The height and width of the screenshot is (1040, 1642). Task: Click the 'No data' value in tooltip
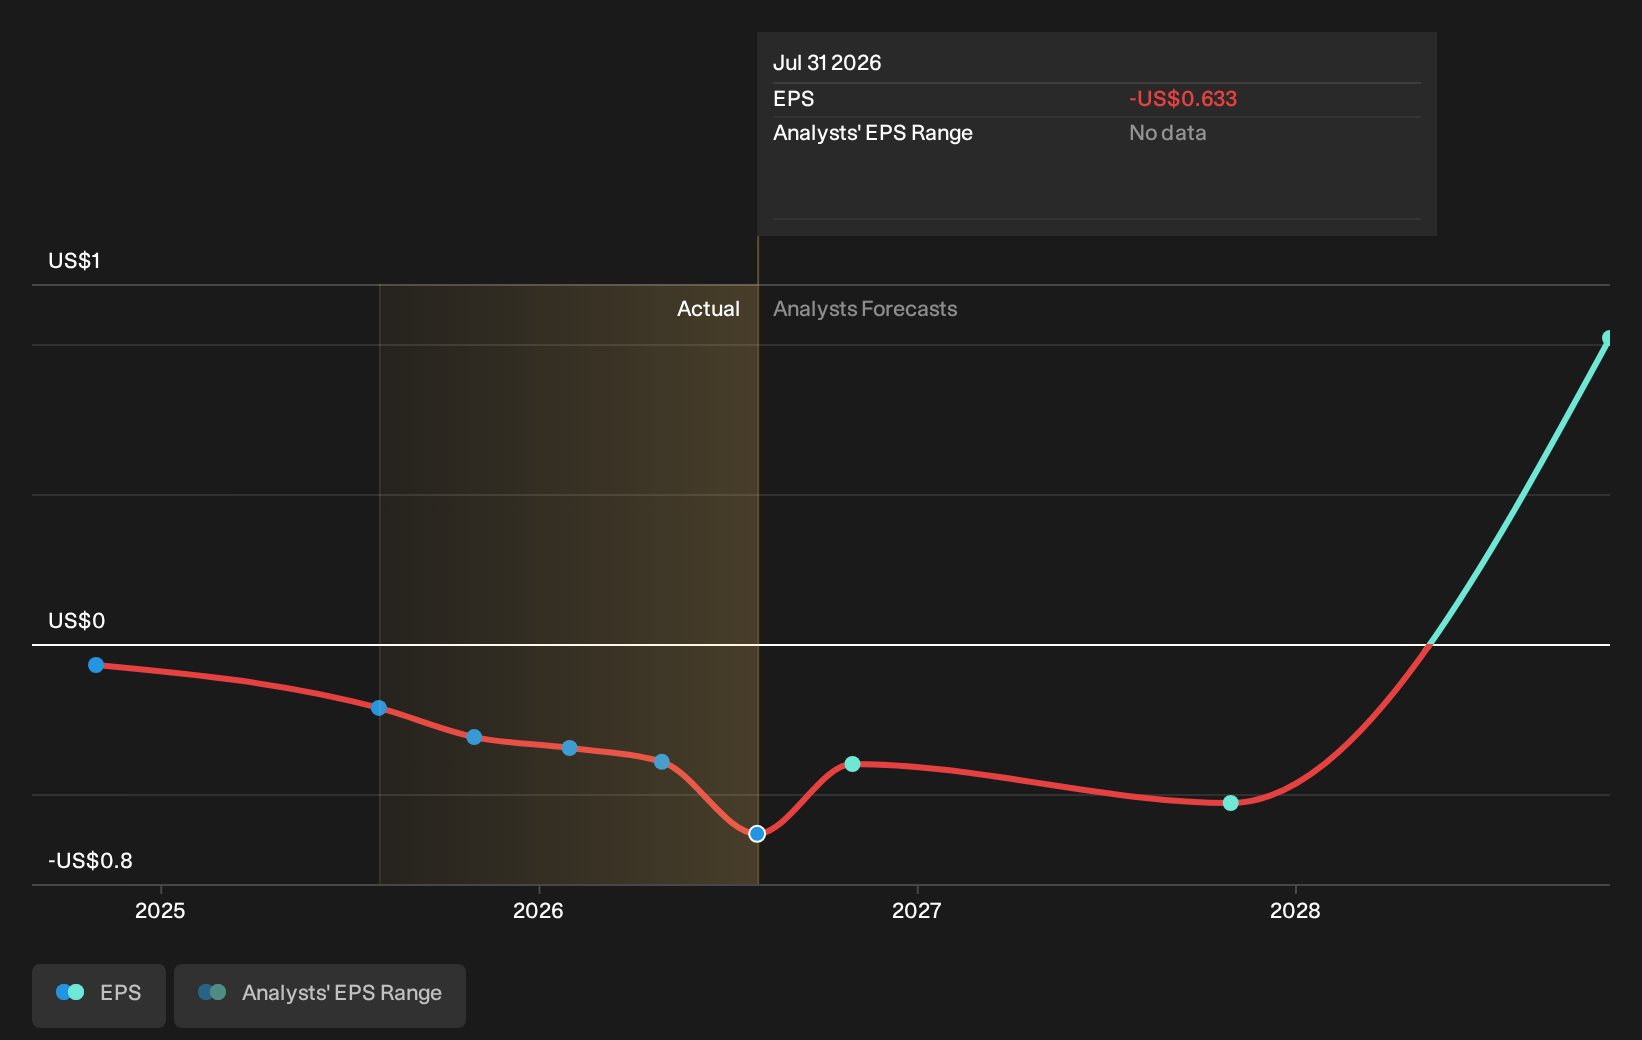click(x=1167, y=133)
